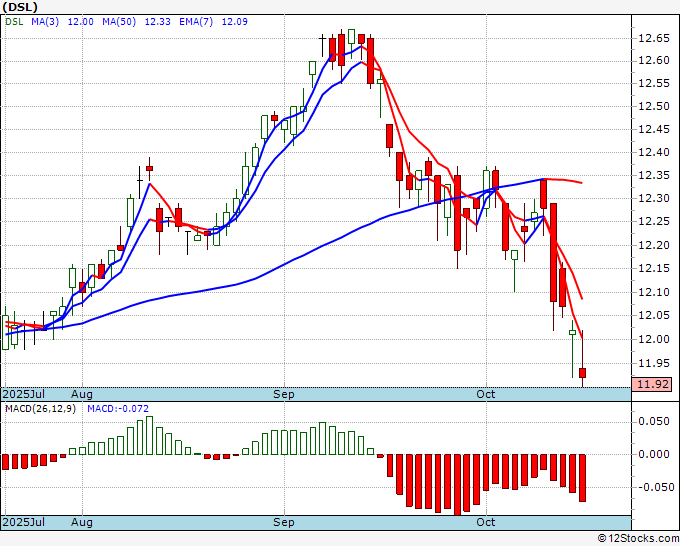Viewport: 680px width, 546px height.
Task: Click the 0.050 MACD axis label
Action: pos(654,422)
